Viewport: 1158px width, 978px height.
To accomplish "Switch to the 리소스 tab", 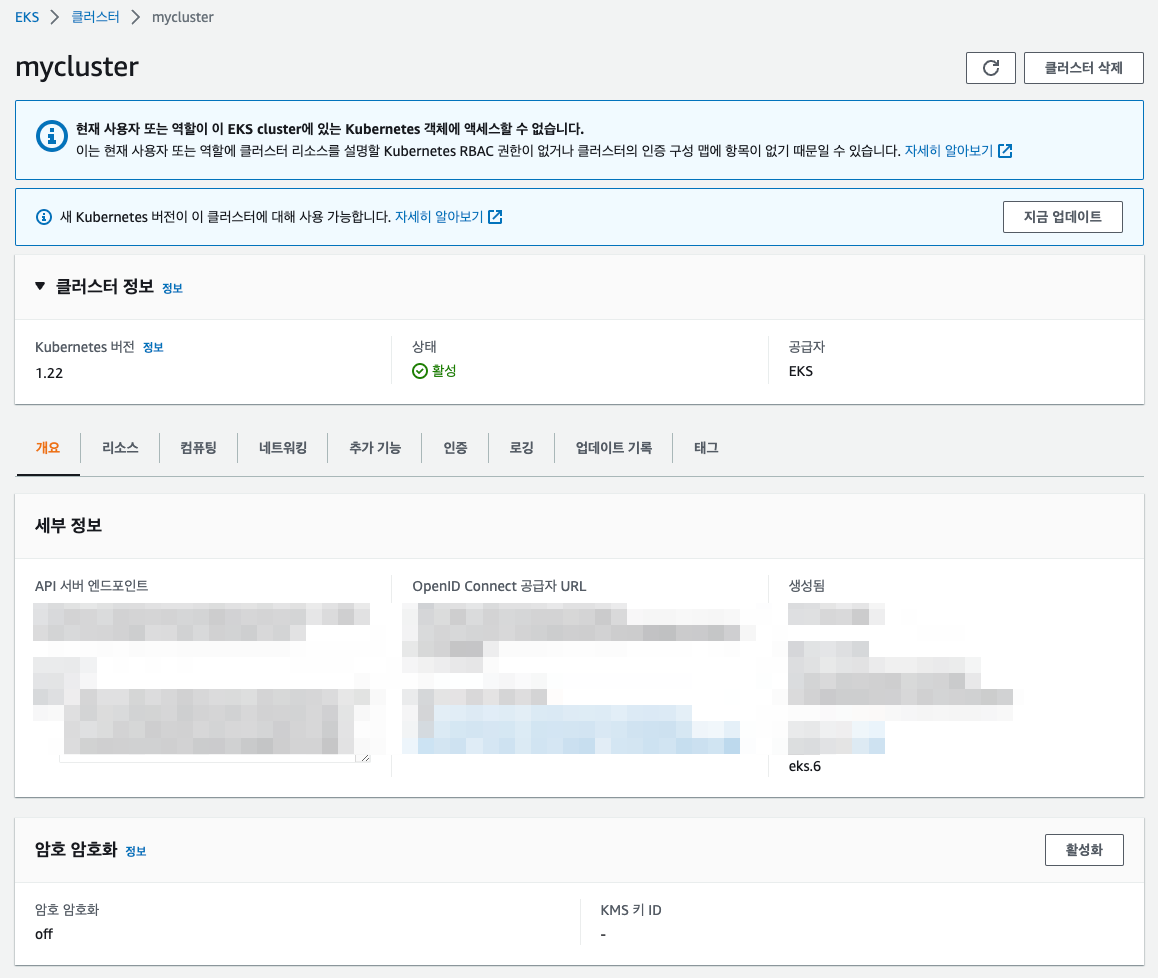I will coord(120,448).
